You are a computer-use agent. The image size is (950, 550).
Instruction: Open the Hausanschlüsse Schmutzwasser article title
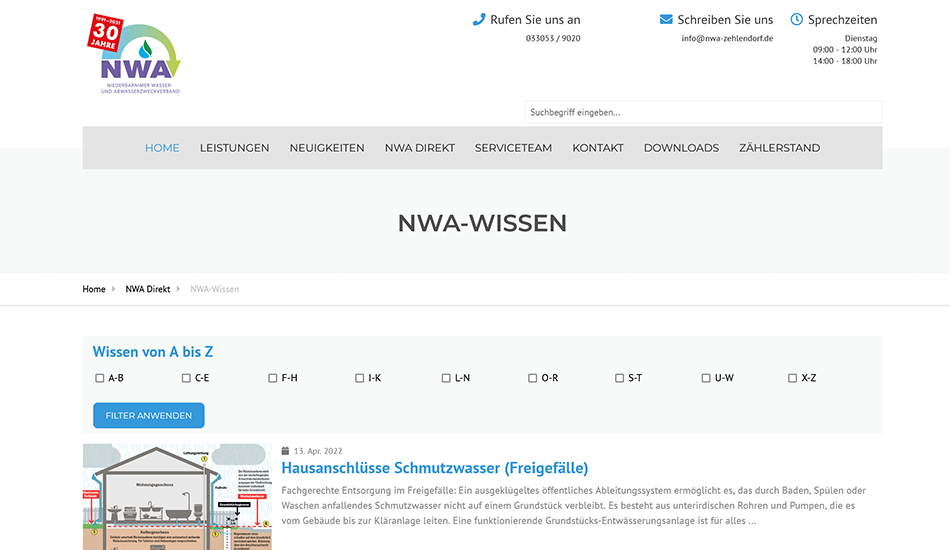434,468
